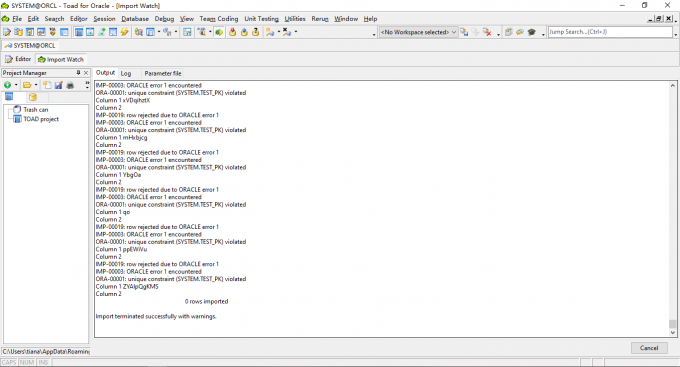680x367 pixels.
Task: Open the Jump Search dropdown arrow
Action: click(676, 34)
